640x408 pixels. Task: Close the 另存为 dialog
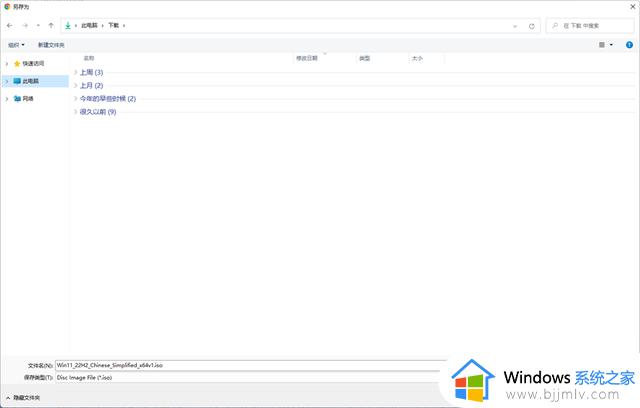[x=633, y=7]
